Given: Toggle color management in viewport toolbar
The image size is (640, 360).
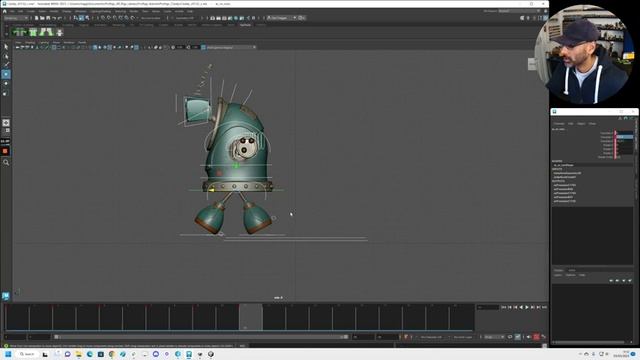Looking at the screenshot, I should [x=203, y=47].
